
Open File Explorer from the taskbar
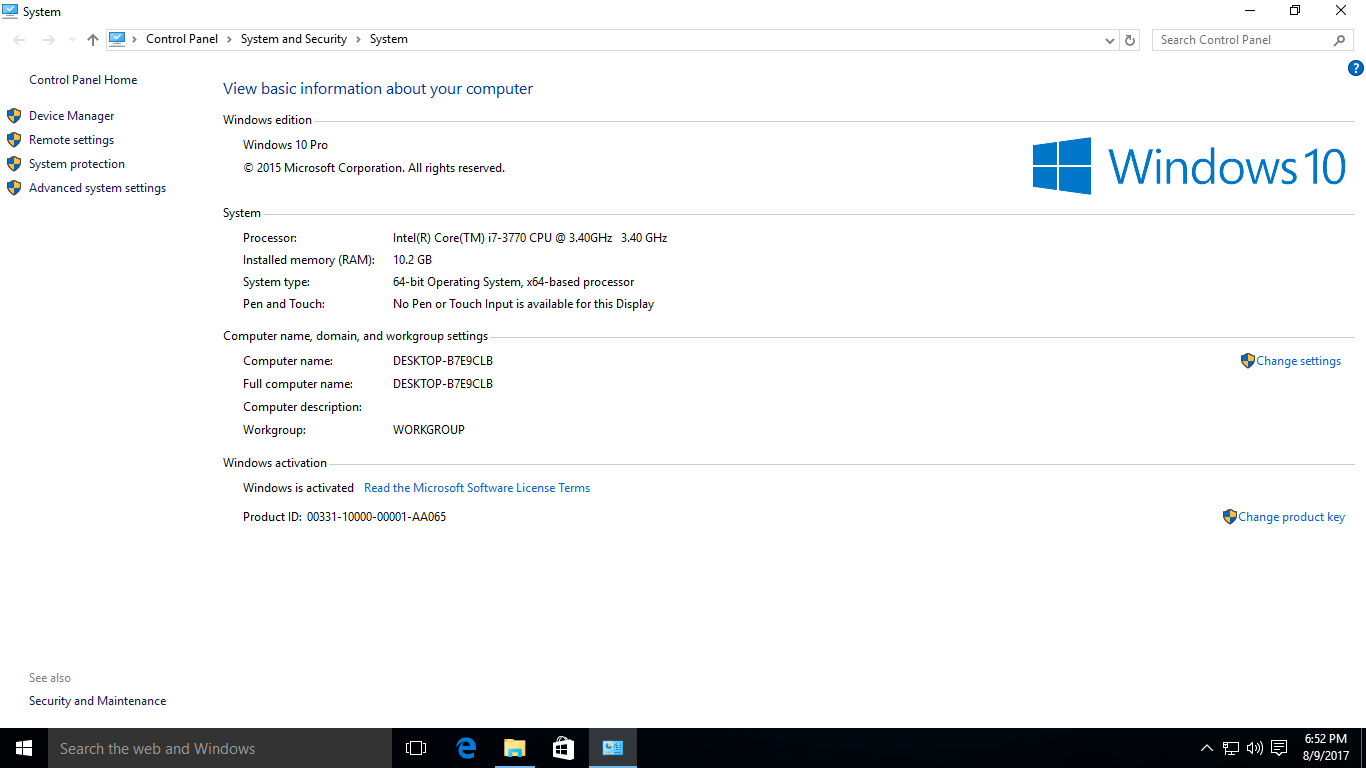[x=514, y=748]
